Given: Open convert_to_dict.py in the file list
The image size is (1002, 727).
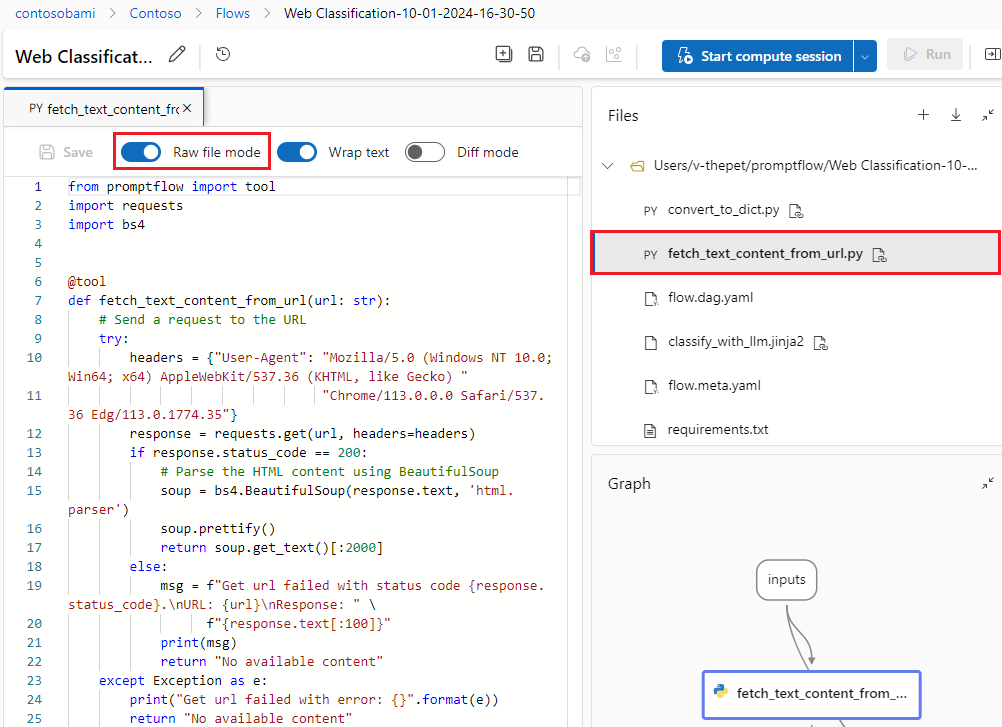Looking at the screenshot, I should point(723,210).
